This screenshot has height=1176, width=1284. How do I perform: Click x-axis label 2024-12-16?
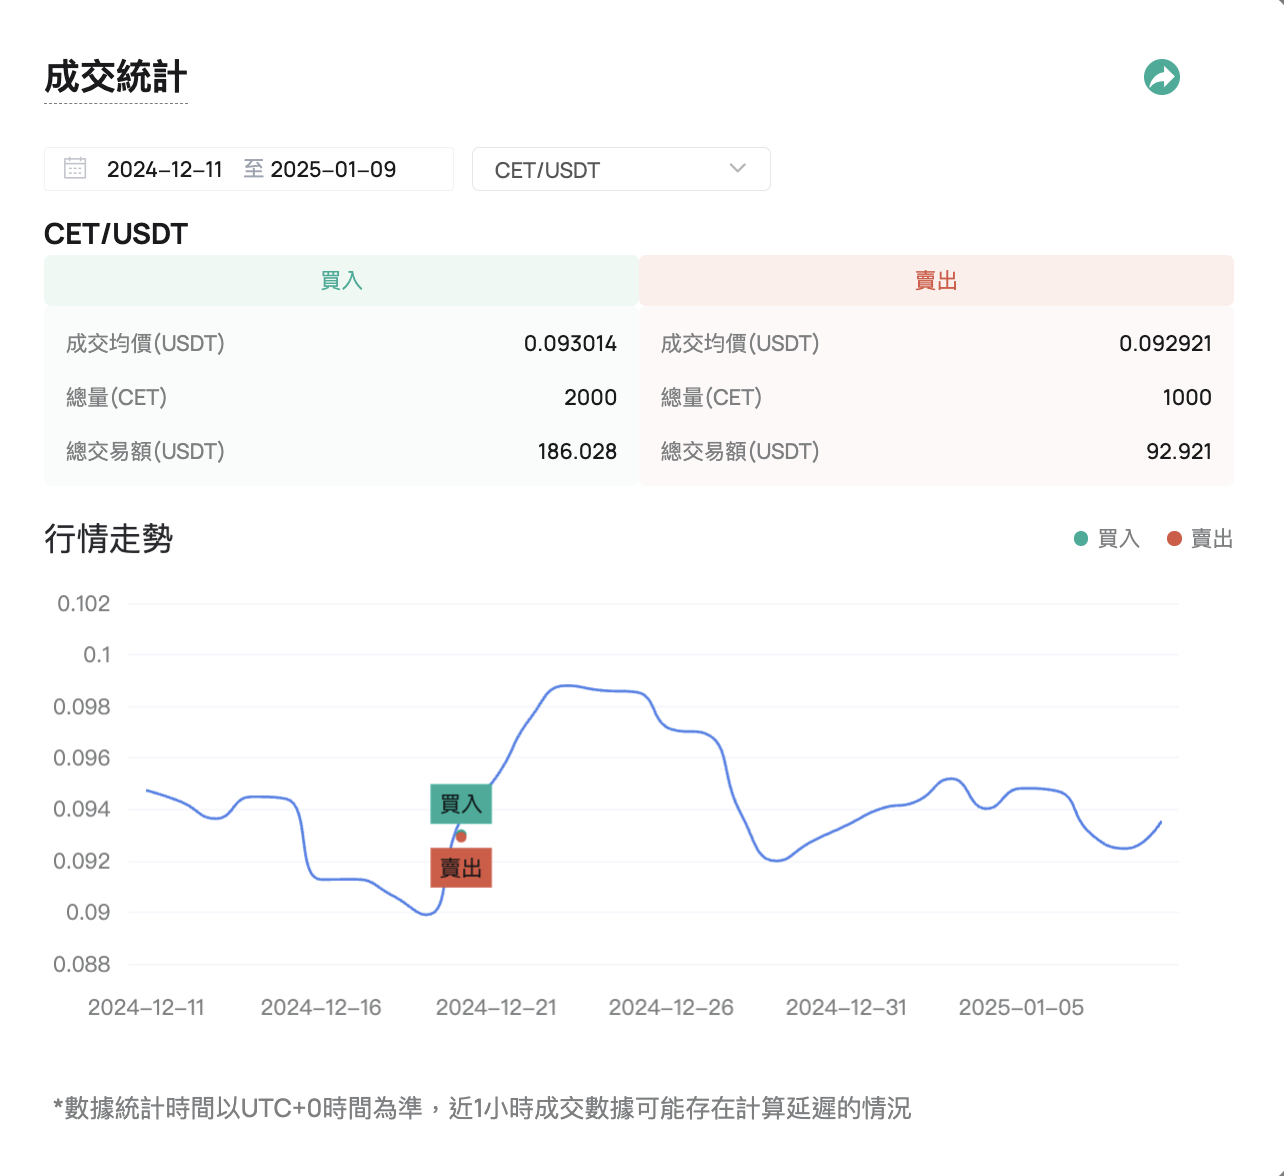[x=321, y=1008]
